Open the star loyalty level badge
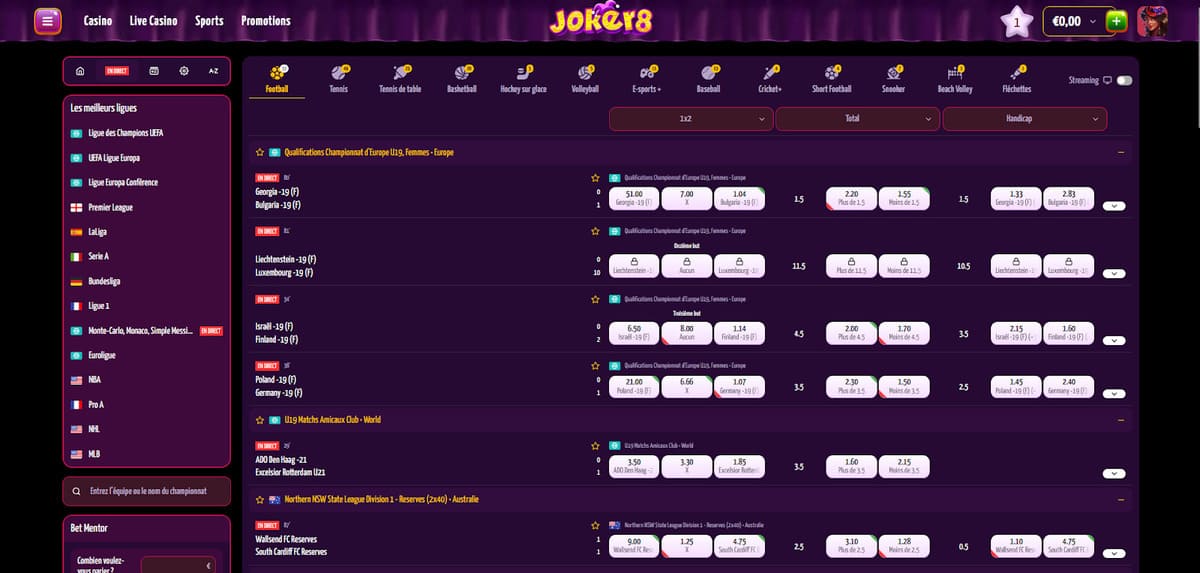Screen dimensions: 1200x573 point(1017,21)
